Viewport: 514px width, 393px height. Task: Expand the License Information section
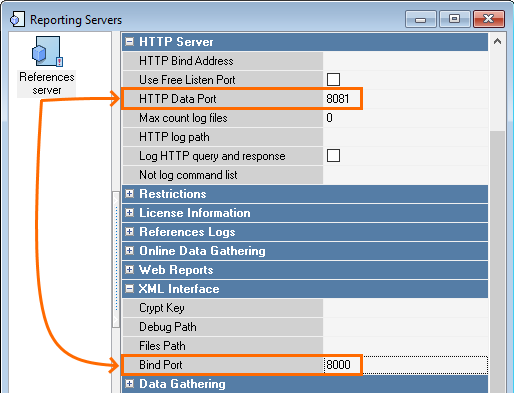(129, 213)
